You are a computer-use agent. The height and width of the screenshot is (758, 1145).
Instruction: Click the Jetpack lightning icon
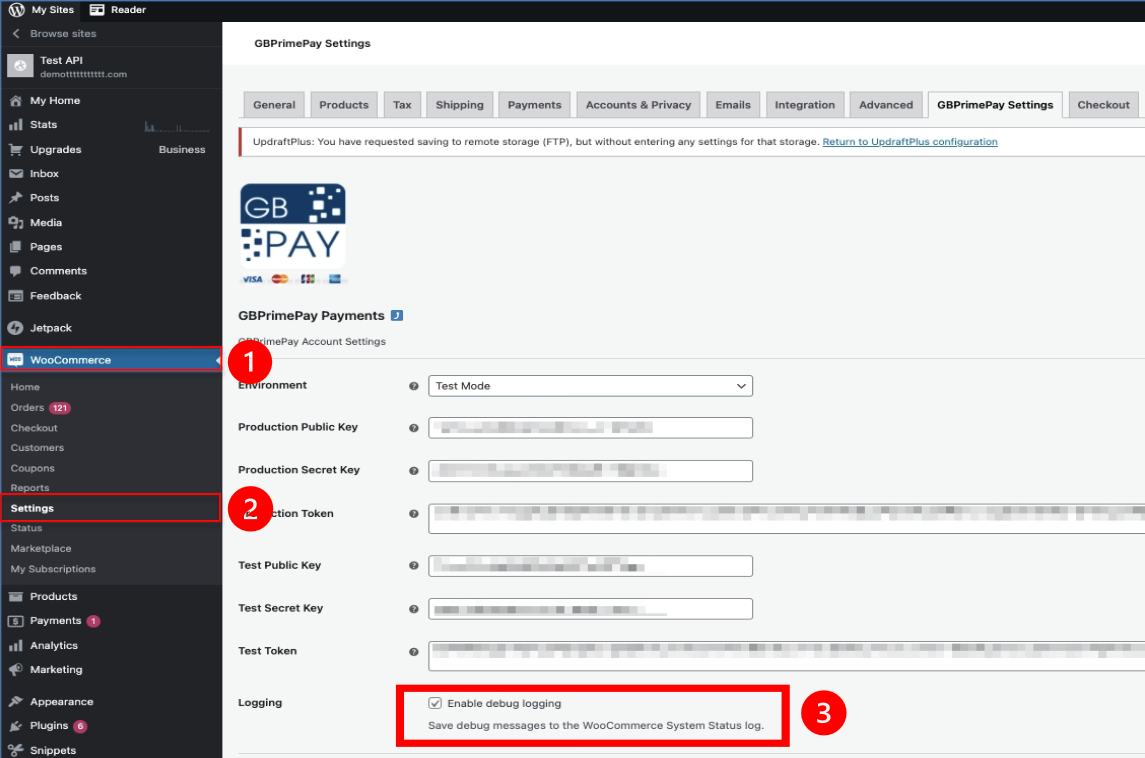coord(15,328)
